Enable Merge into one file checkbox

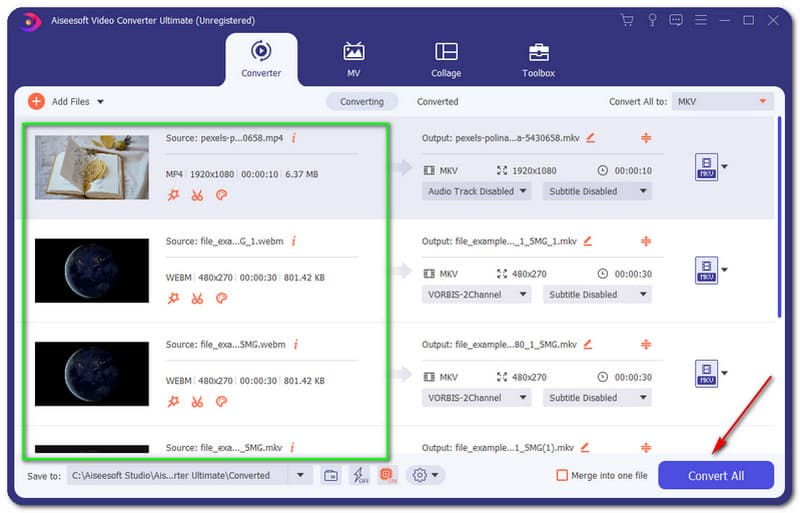[562, 476]
